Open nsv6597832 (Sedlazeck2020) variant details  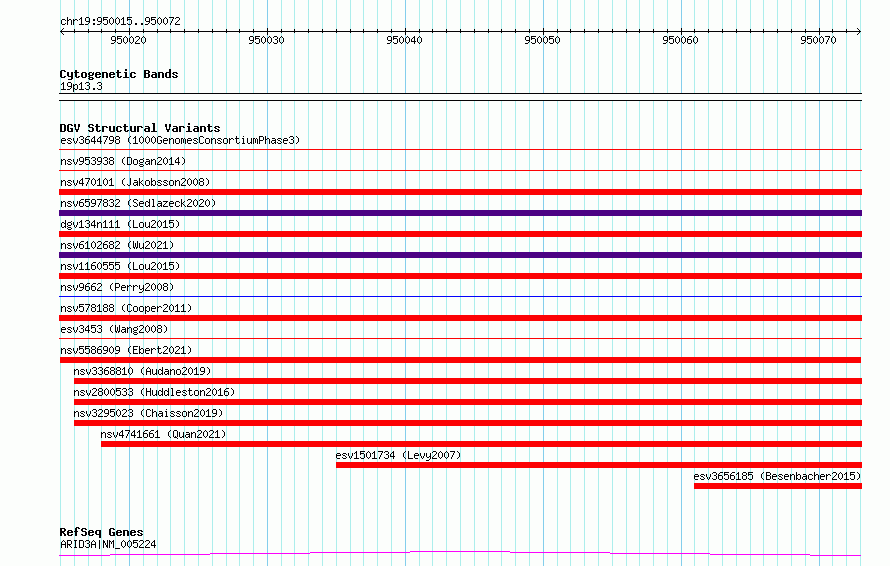pos(138,203)
